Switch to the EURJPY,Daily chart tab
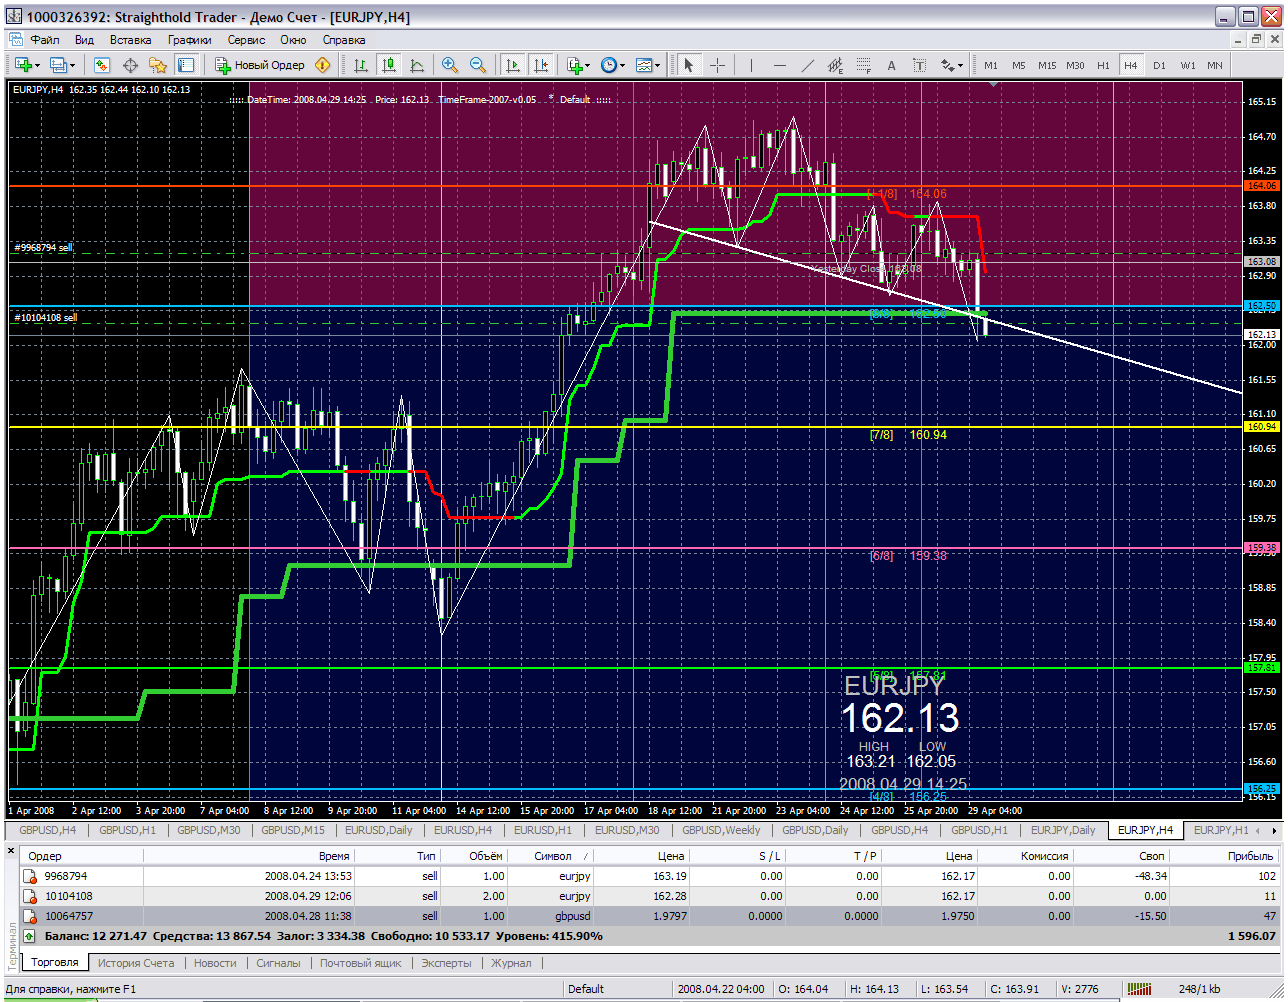 (1062, 830)
